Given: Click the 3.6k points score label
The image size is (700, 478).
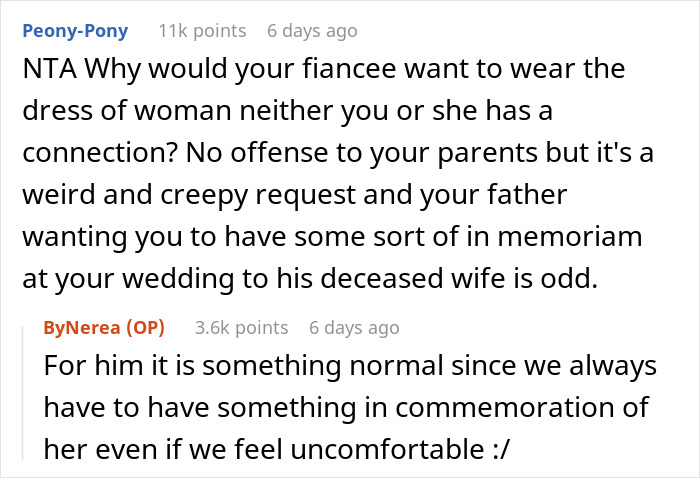Looking at the screenshot, I should tap(242, 328).
